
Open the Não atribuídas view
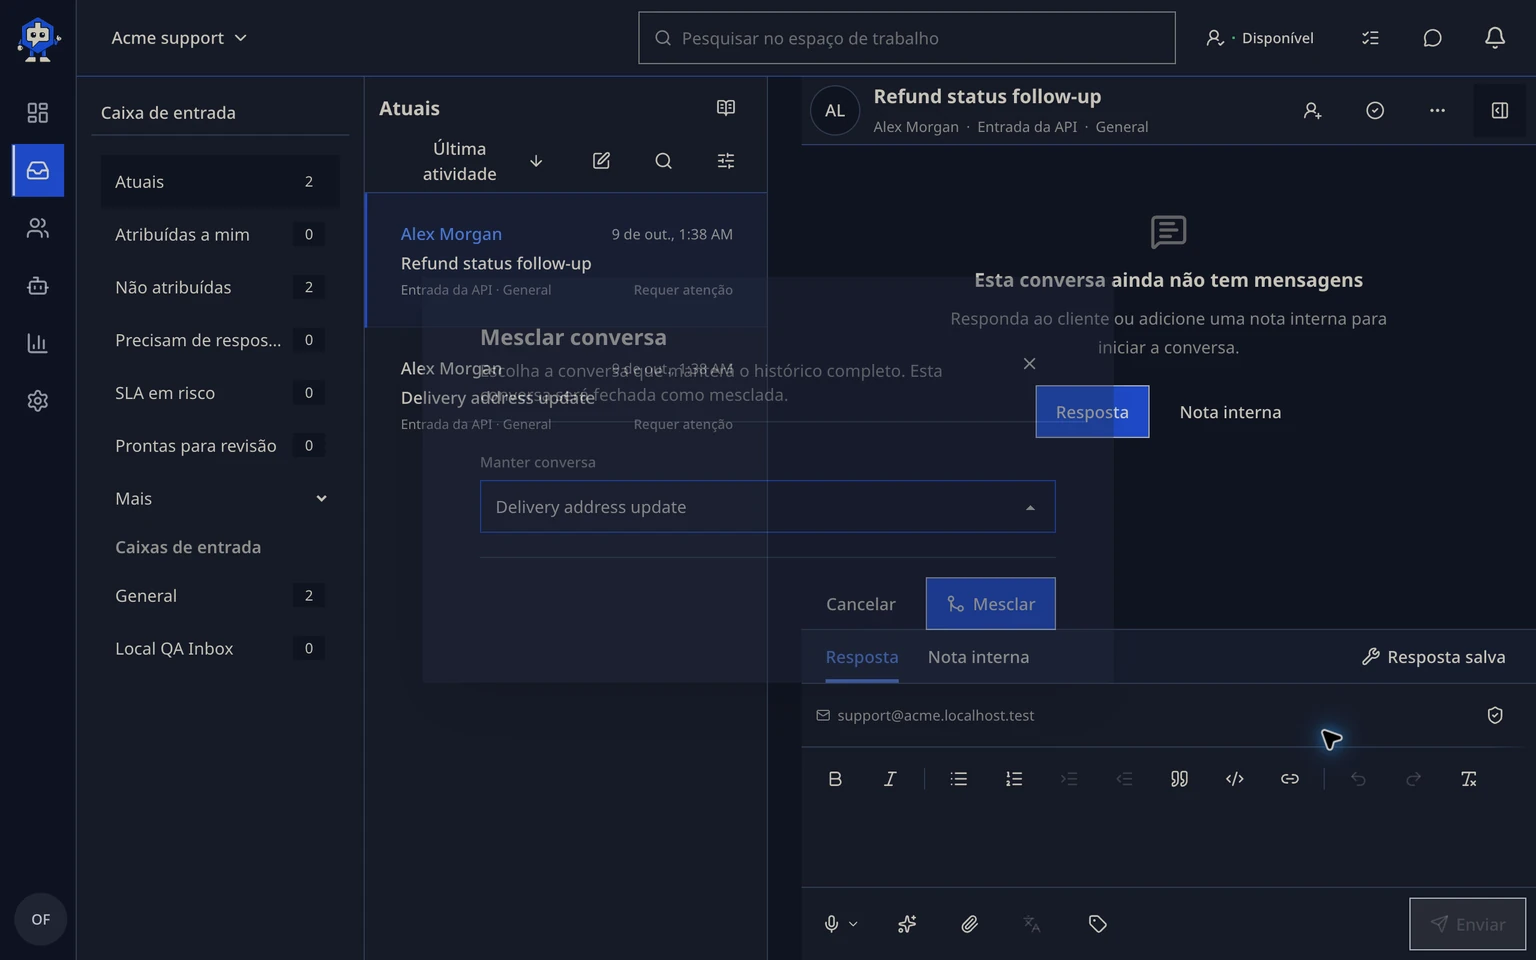click(x=220, y=288)
